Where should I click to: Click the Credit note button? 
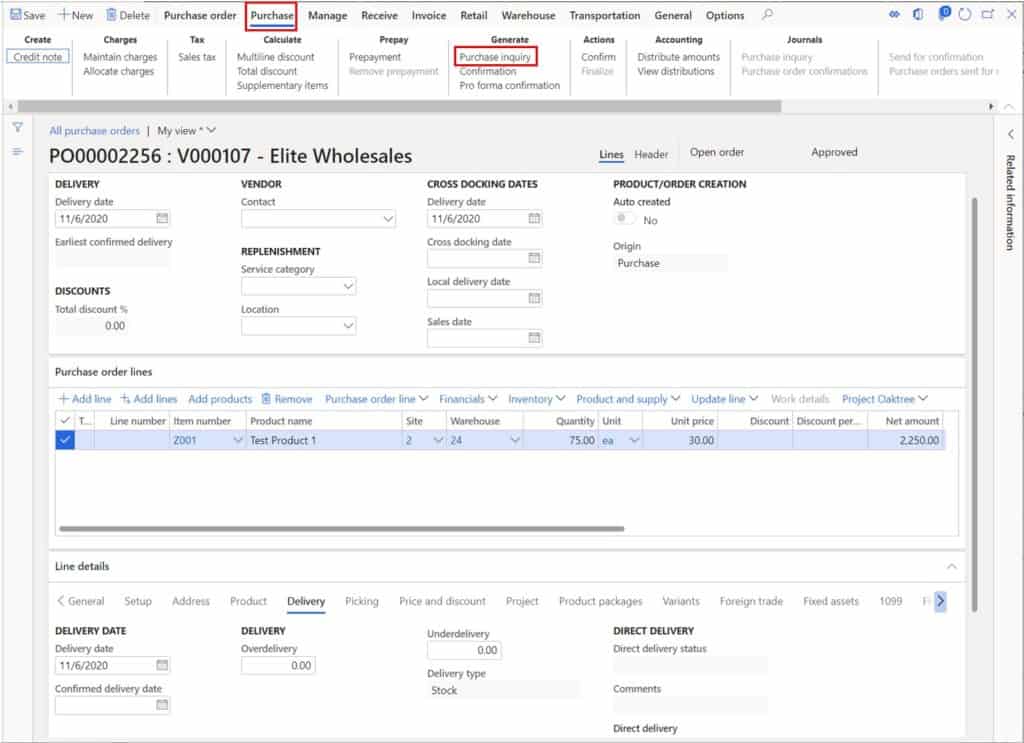click(x=35, y=57)
